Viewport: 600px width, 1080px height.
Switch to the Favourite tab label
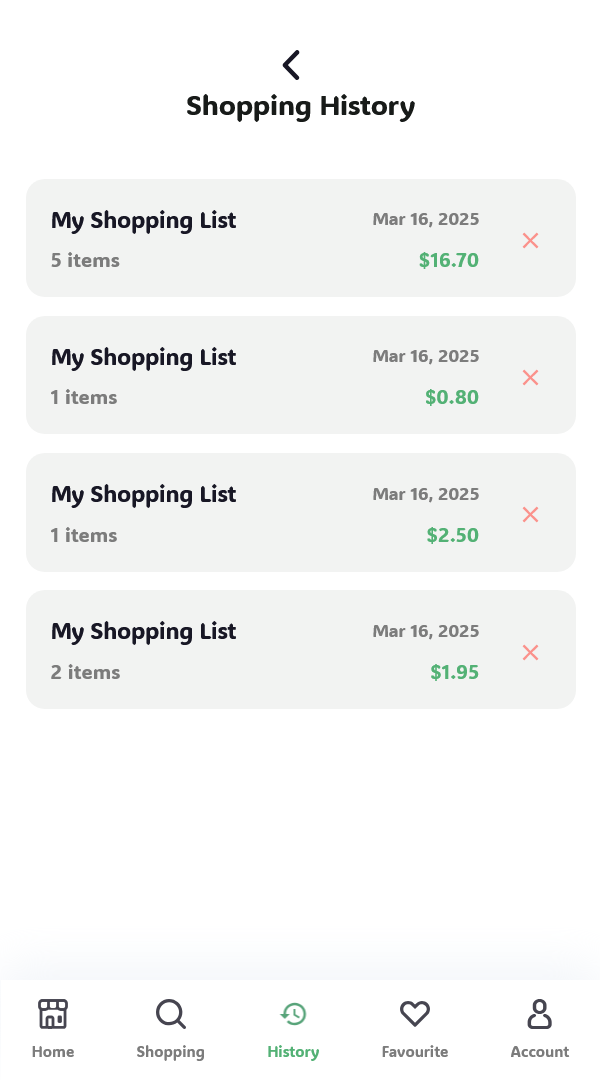pyautogui.click(x=415, y=1052)
